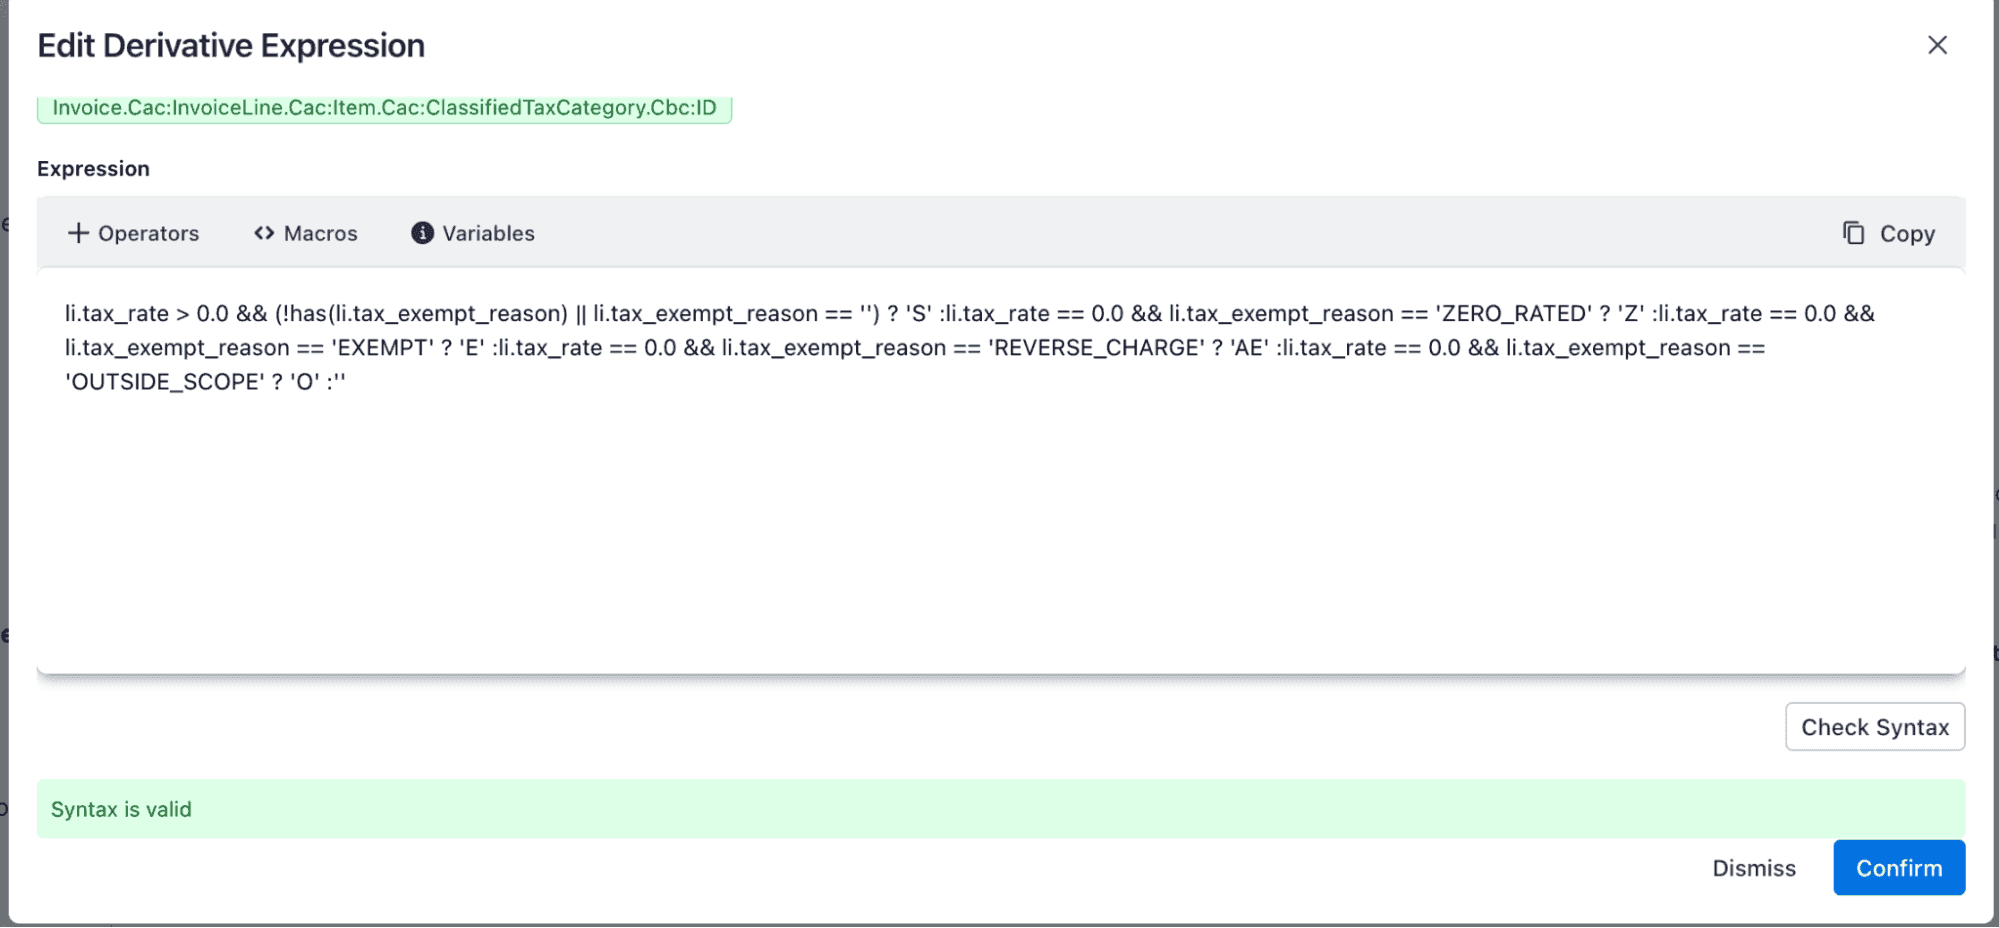Click the 'Syntax is valid' status banner

pyautogui.click(x=1000, y=809)
